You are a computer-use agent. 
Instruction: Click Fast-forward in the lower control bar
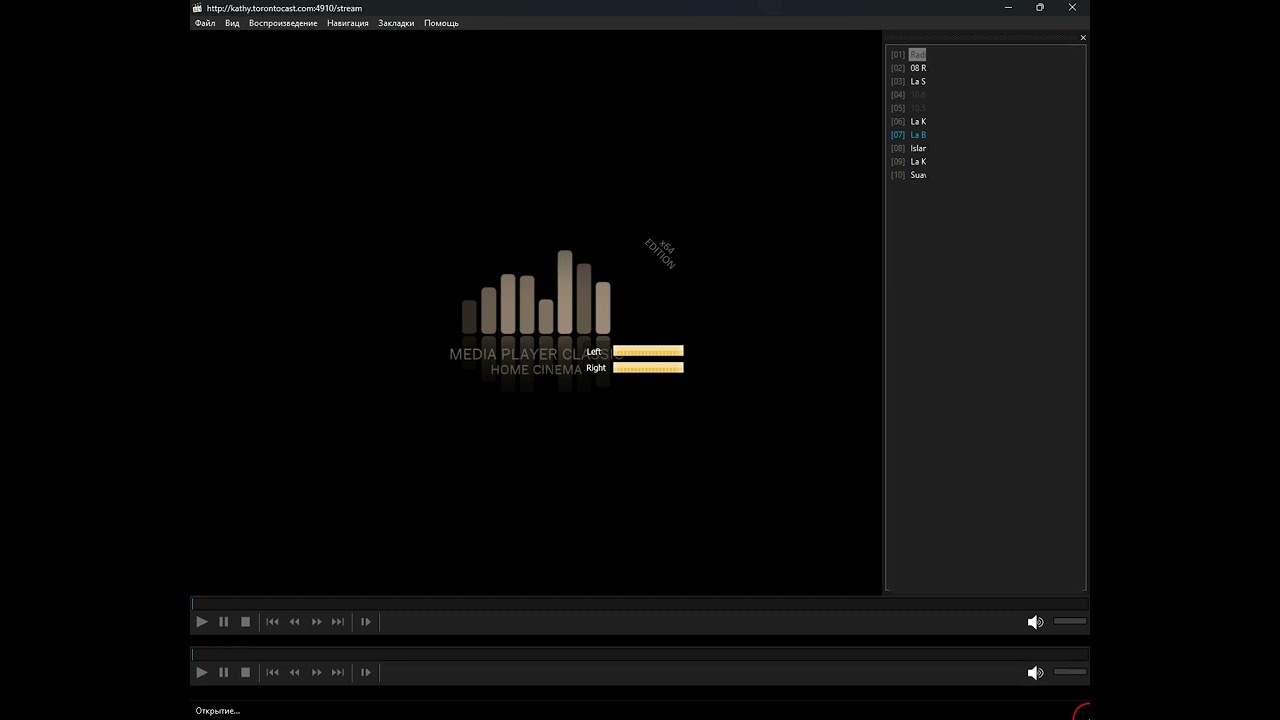(316, 673)
